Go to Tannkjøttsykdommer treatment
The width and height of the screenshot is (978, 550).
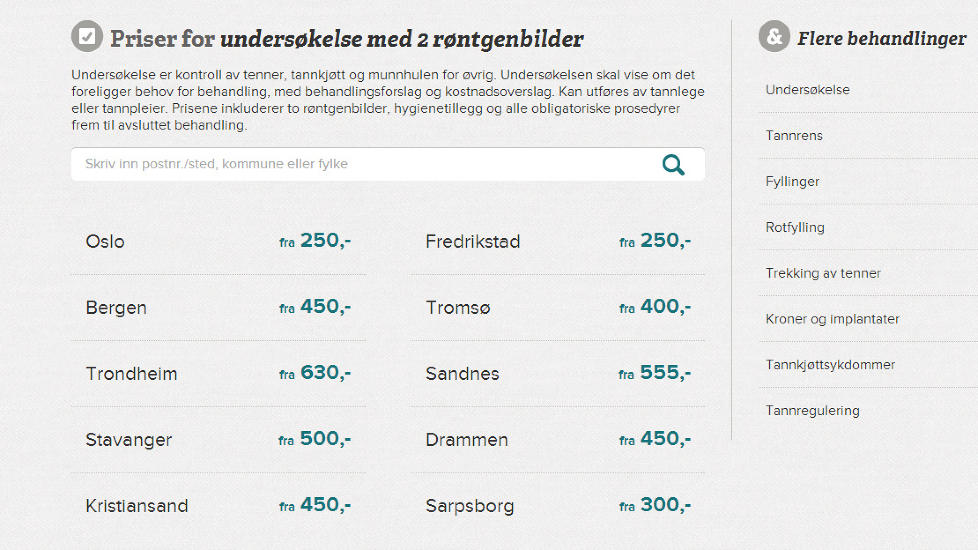click(830, 365)
